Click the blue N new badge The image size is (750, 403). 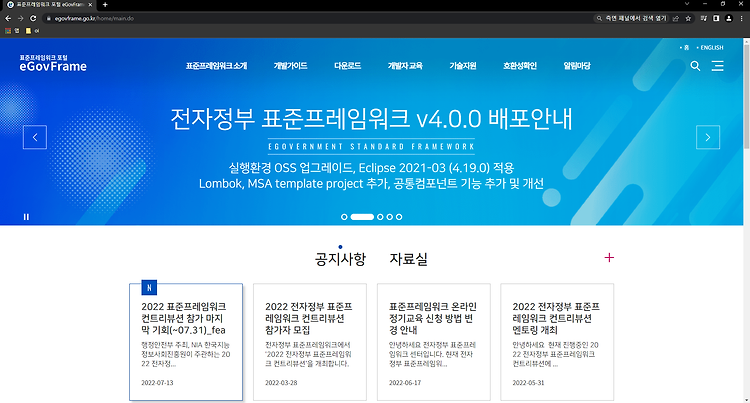click(149, 288)
